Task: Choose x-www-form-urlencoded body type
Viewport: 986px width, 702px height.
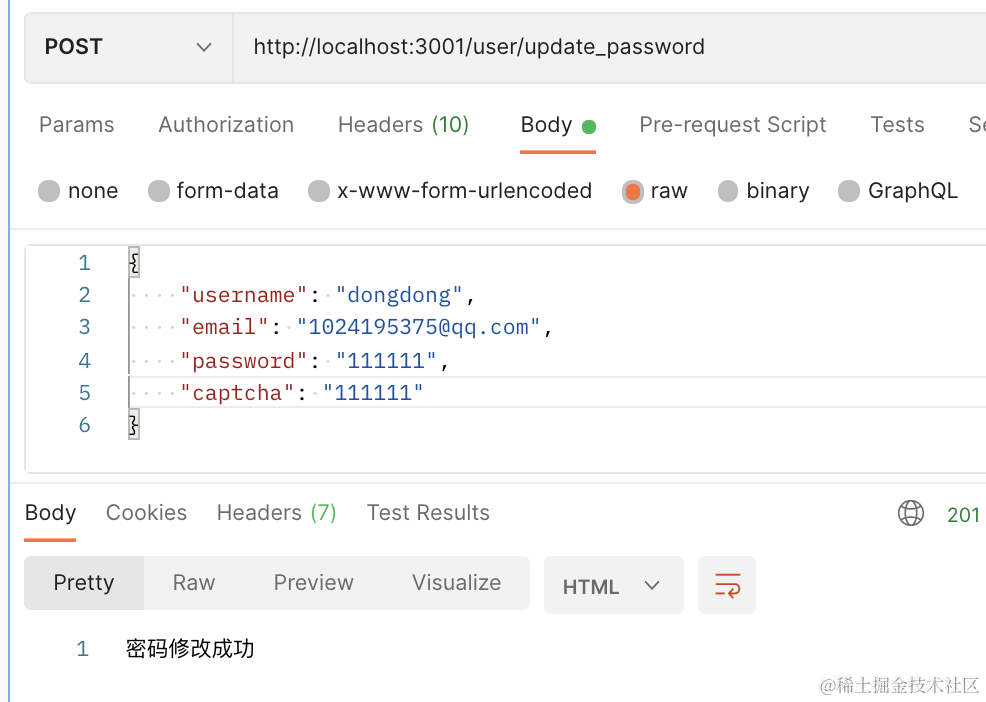Action: coord(319,191)
